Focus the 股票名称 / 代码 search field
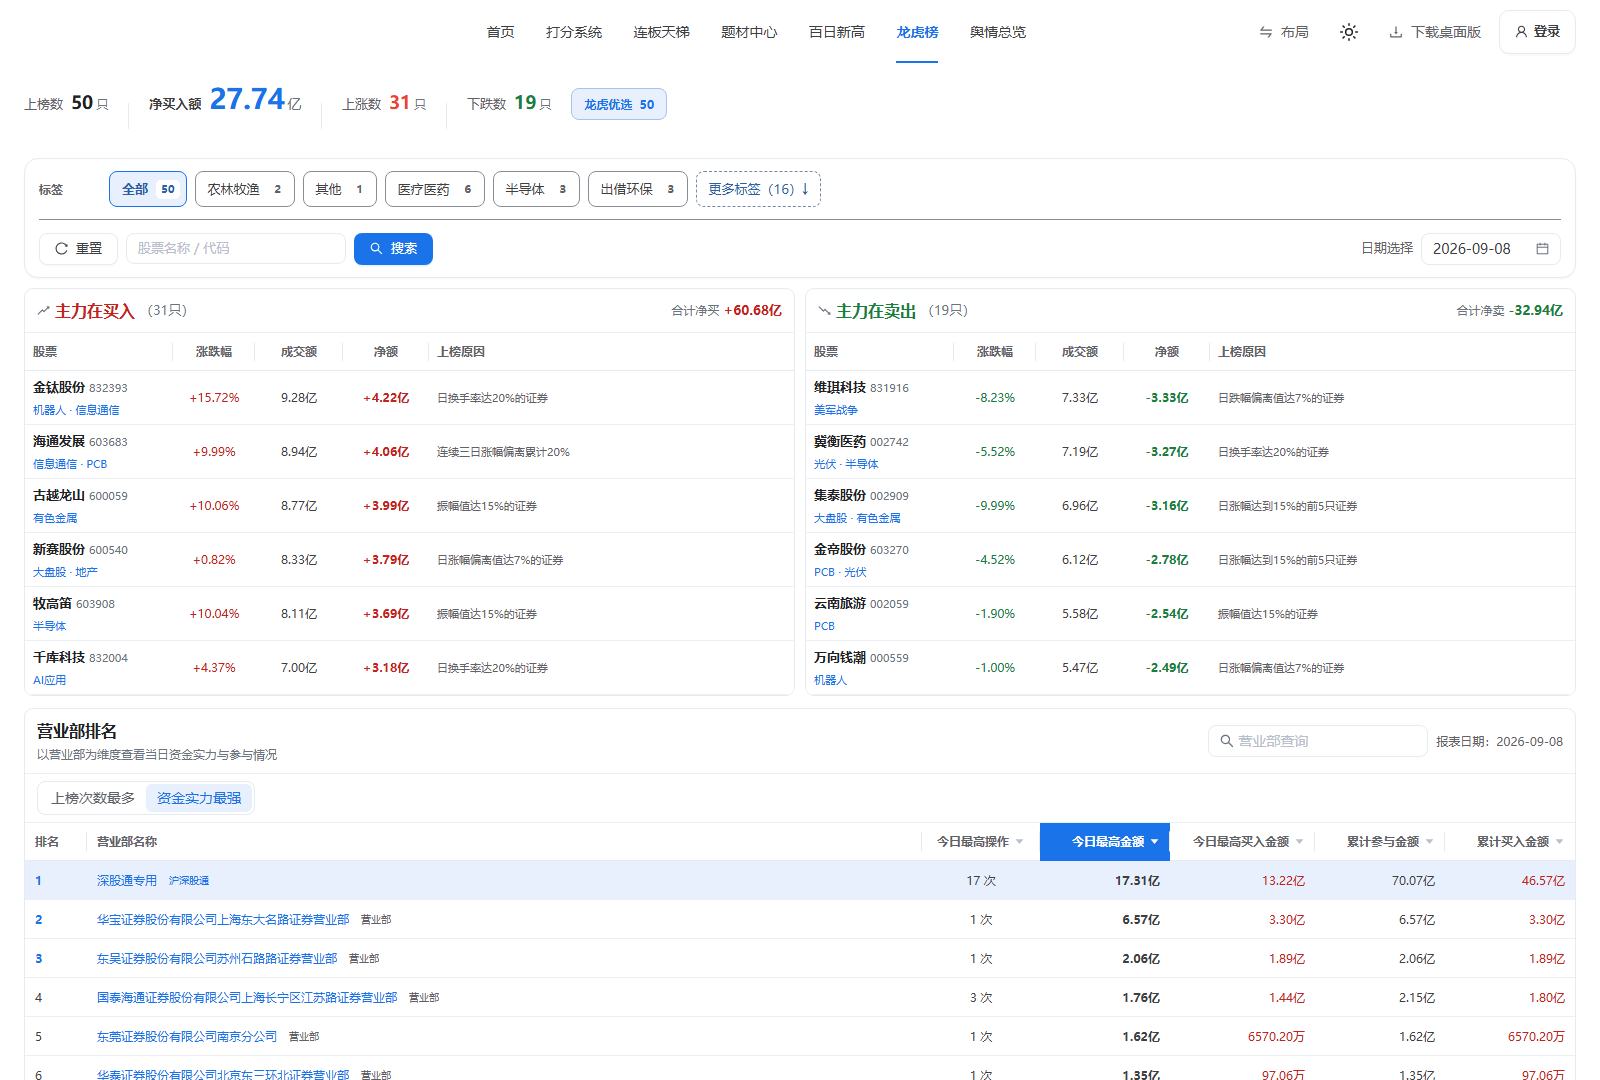Viewport: 1600px width, 1080px height. click(236, 249)
